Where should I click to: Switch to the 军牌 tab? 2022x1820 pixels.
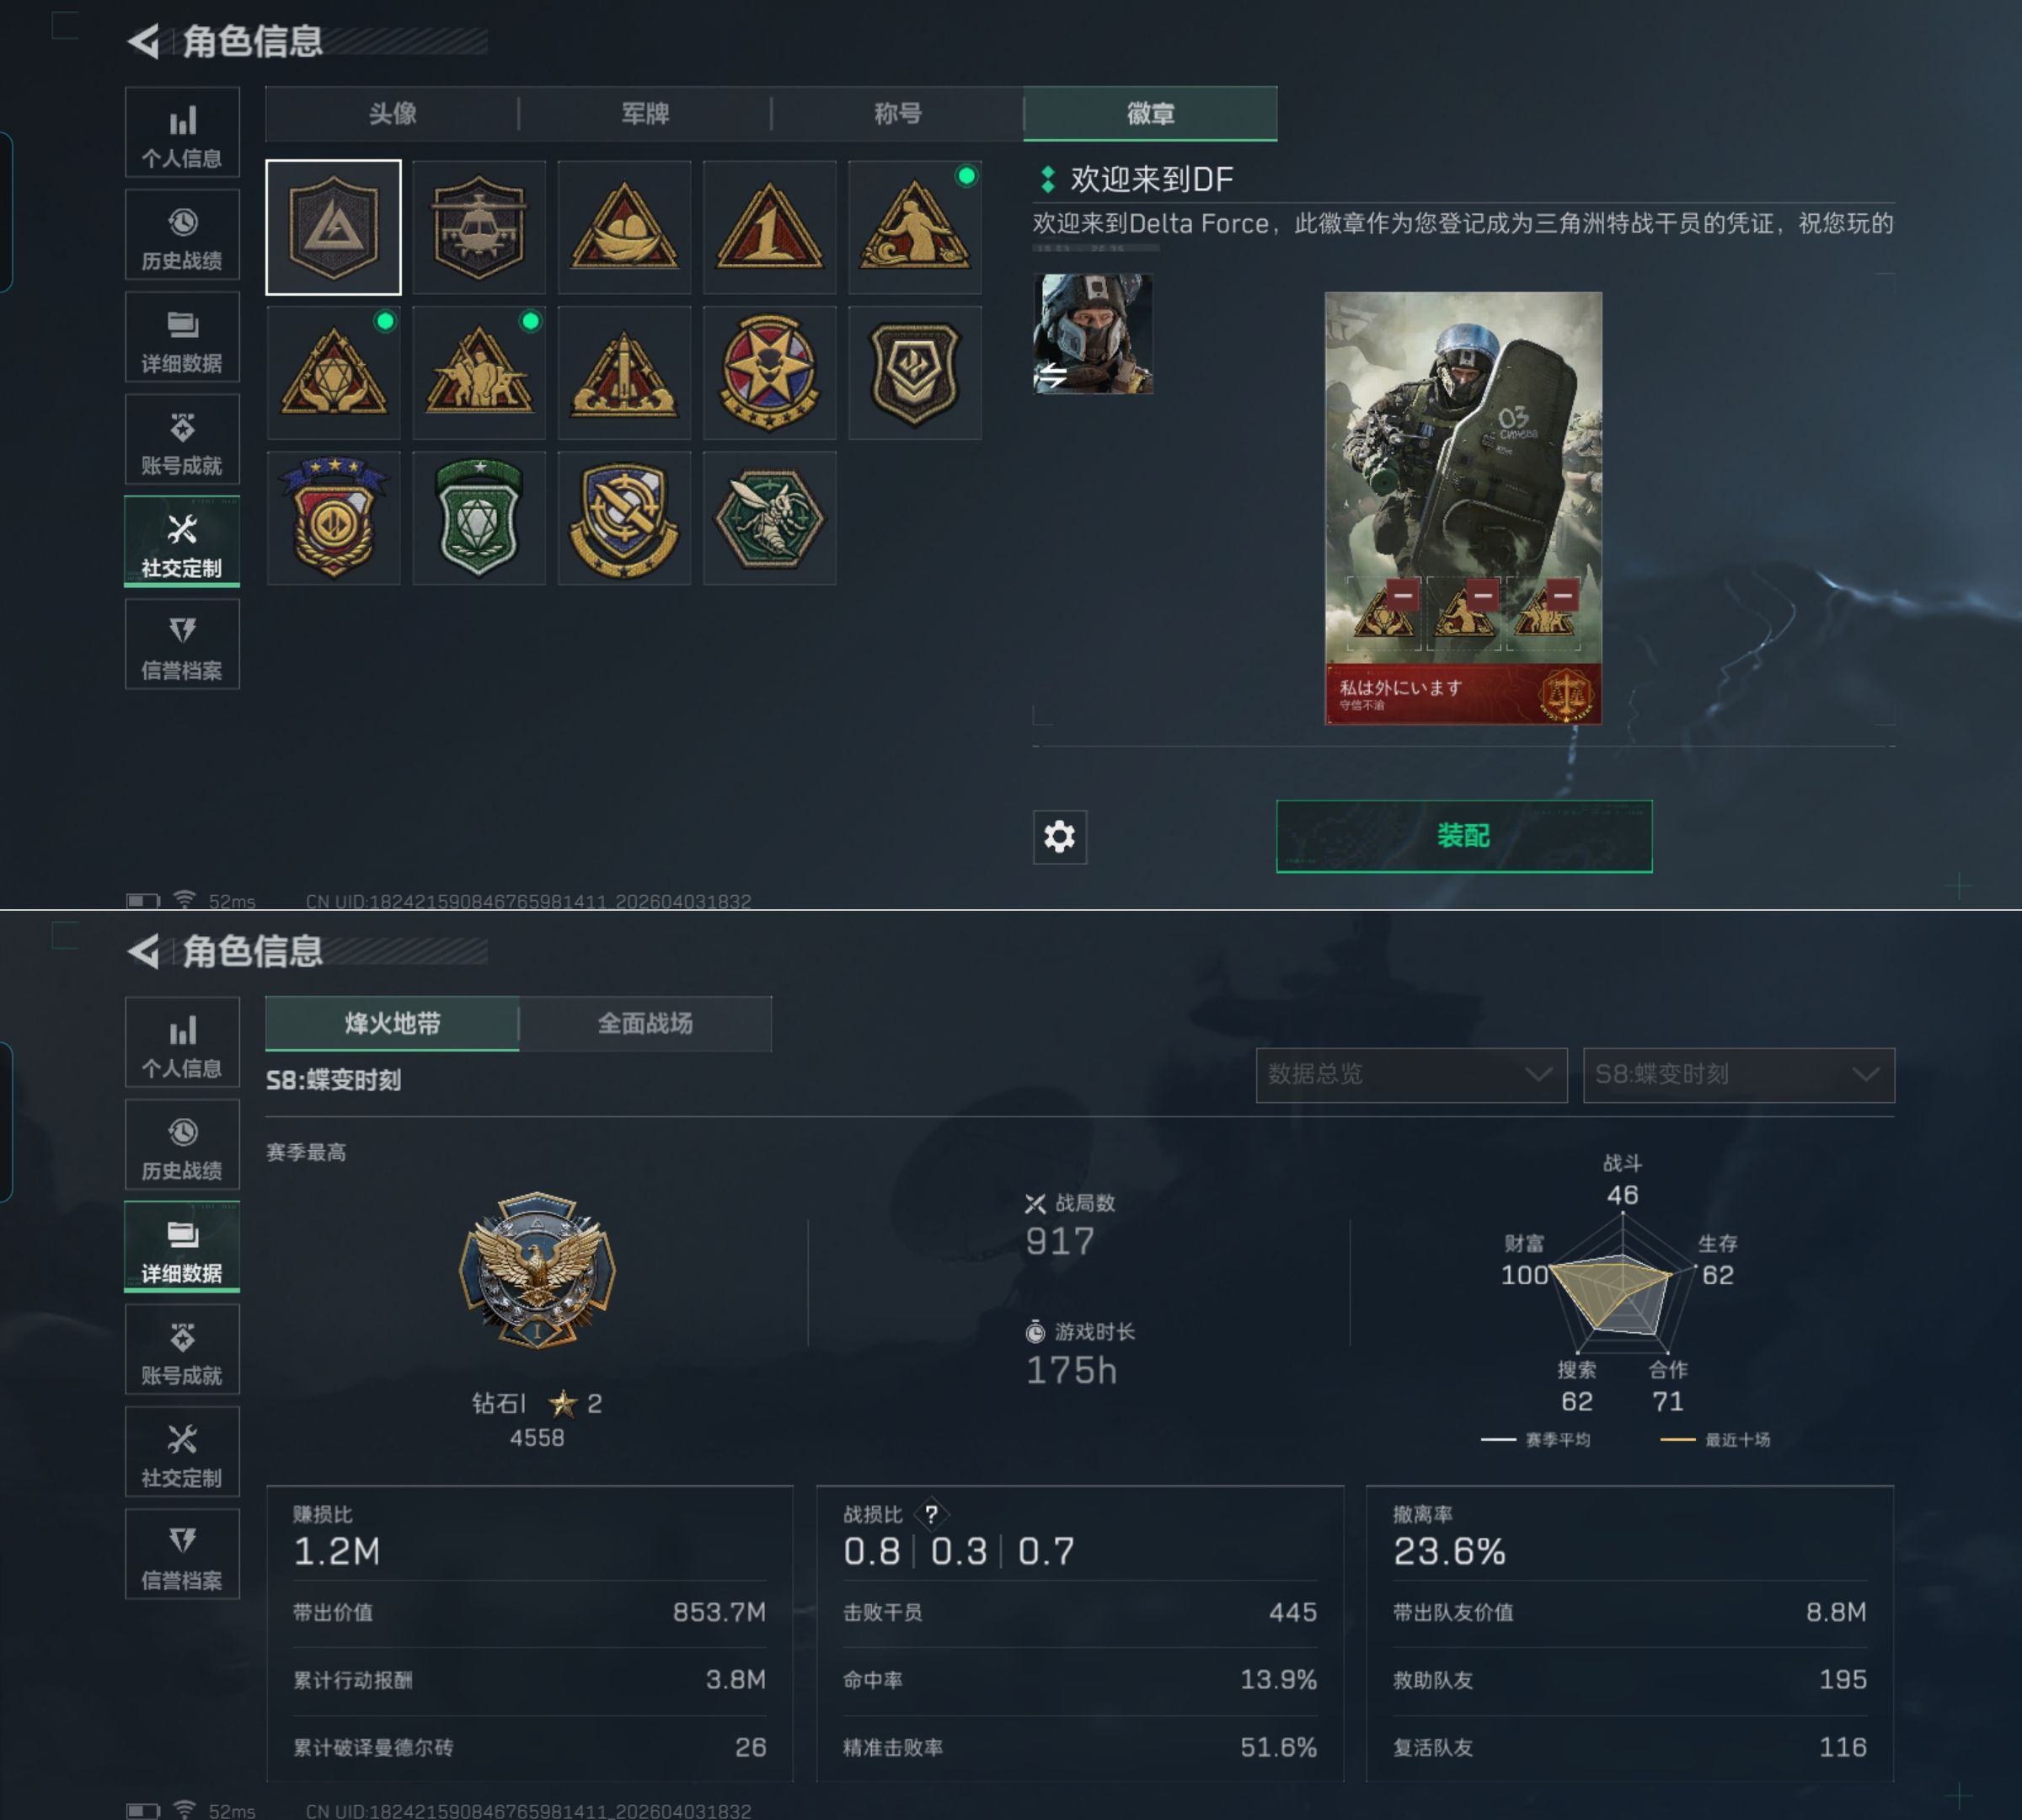[x=645, y=114]
